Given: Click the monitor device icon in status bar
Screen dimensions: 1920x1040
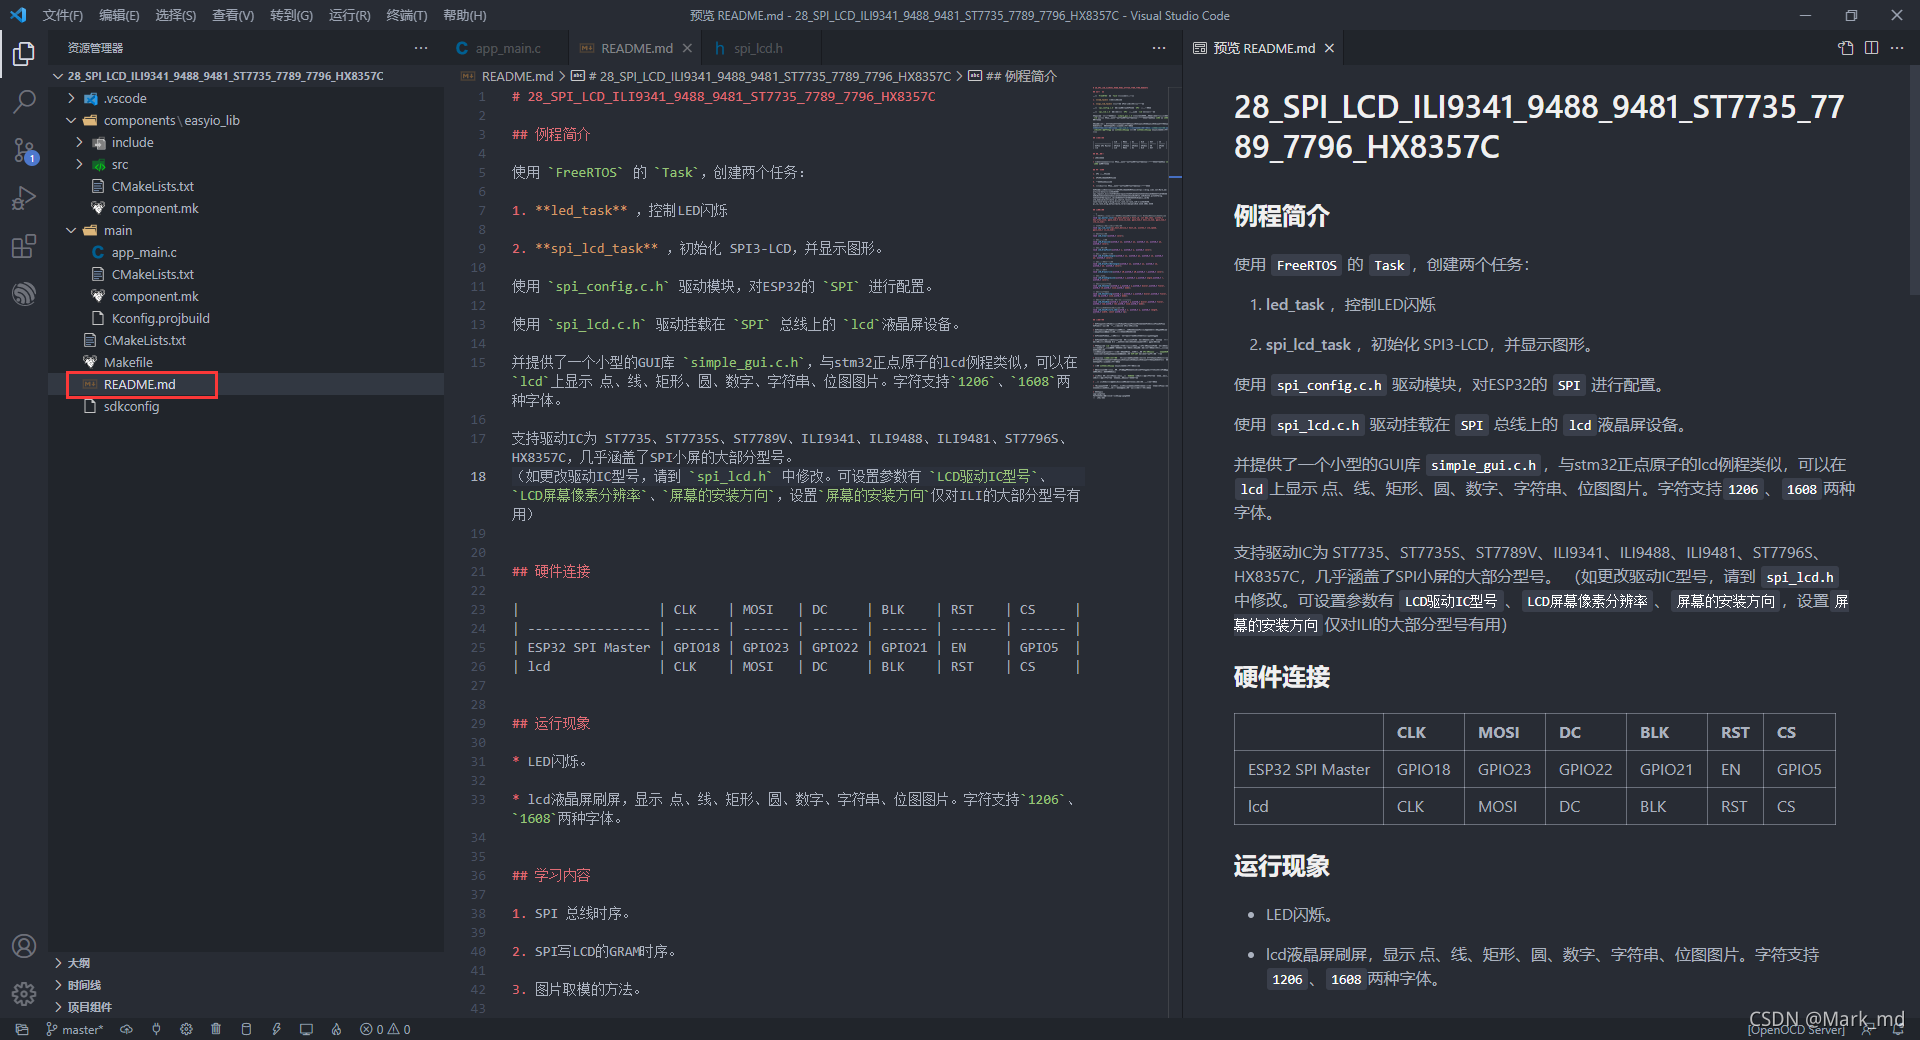Looking at the screenshot, I should tap(306, 1029).
